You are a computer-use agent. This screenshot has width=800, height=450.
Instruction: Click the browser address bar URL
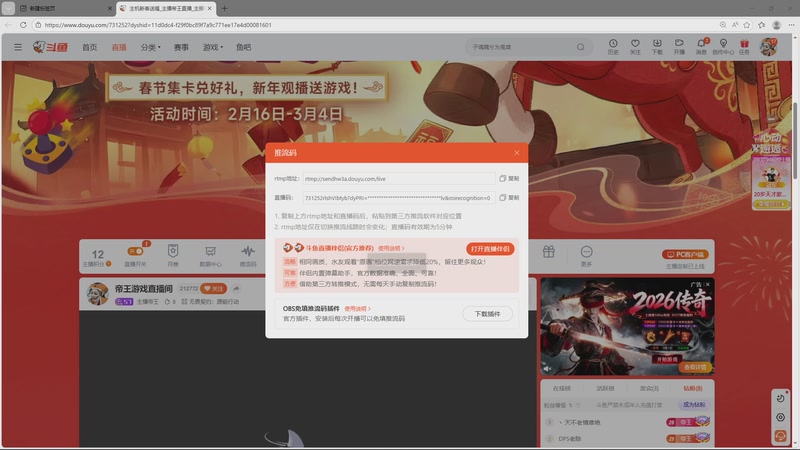click(x=158, y=24)
